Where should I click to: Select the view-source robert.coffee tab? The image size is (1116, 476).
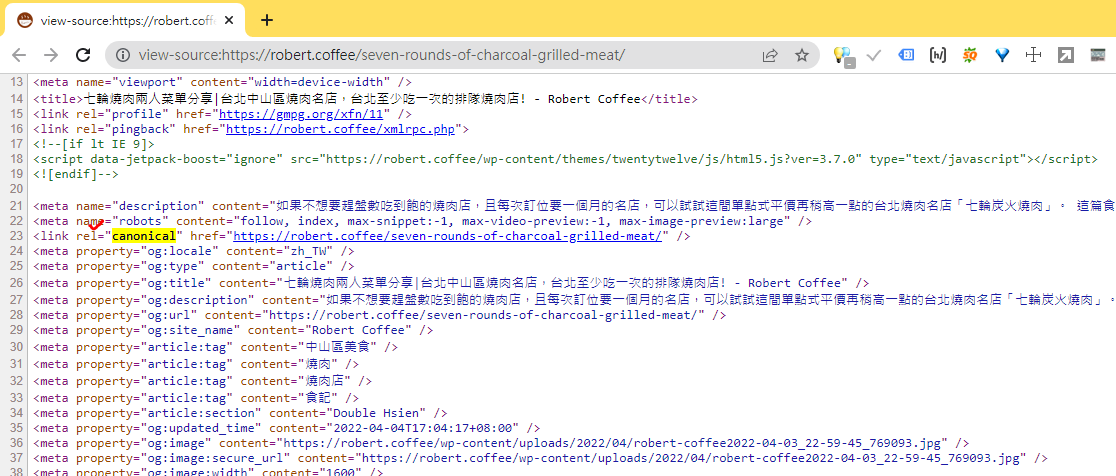(x=125, y=21)
